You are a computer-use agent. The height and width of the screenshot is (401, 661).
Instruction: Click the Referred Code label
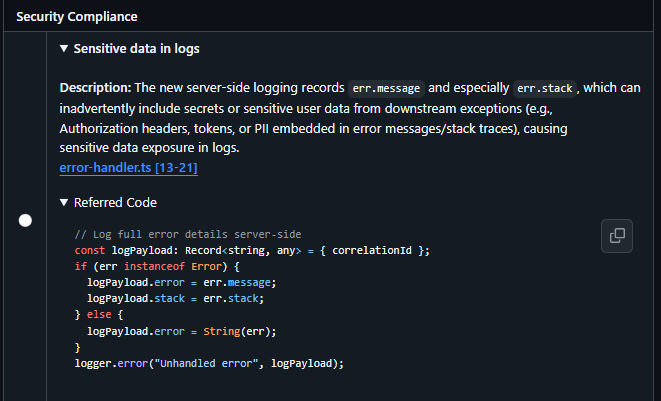pos(115,202)
